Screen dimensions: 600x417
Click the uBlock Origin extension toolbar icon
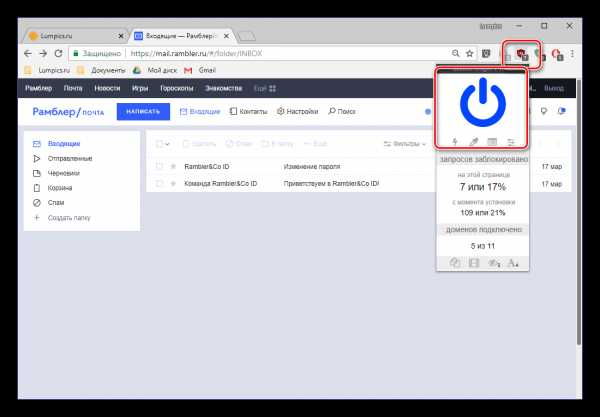[520, 53]
